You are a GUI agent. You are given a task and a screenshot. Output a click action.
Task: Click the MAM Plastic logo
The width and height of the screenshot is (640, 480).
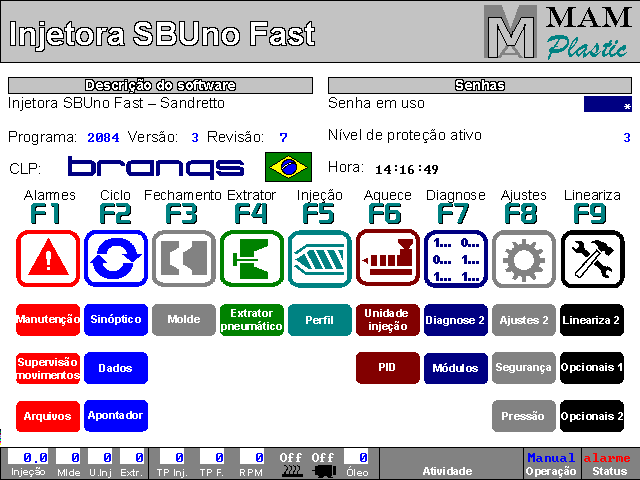click(x=558, y=32)
